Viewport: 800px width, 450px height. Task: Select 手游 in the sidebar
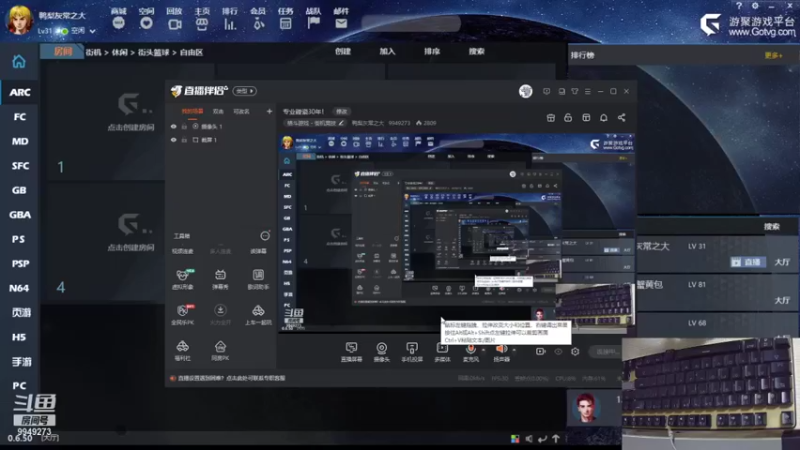19,361
